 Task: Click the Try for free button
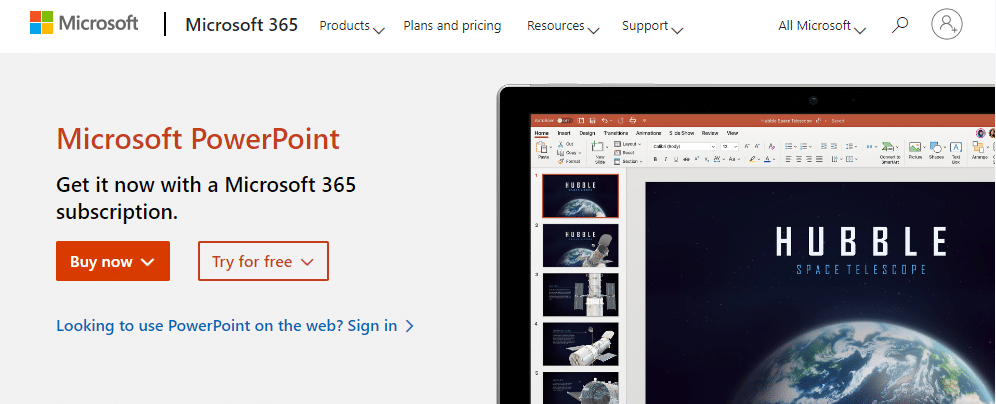coord(263,262)
